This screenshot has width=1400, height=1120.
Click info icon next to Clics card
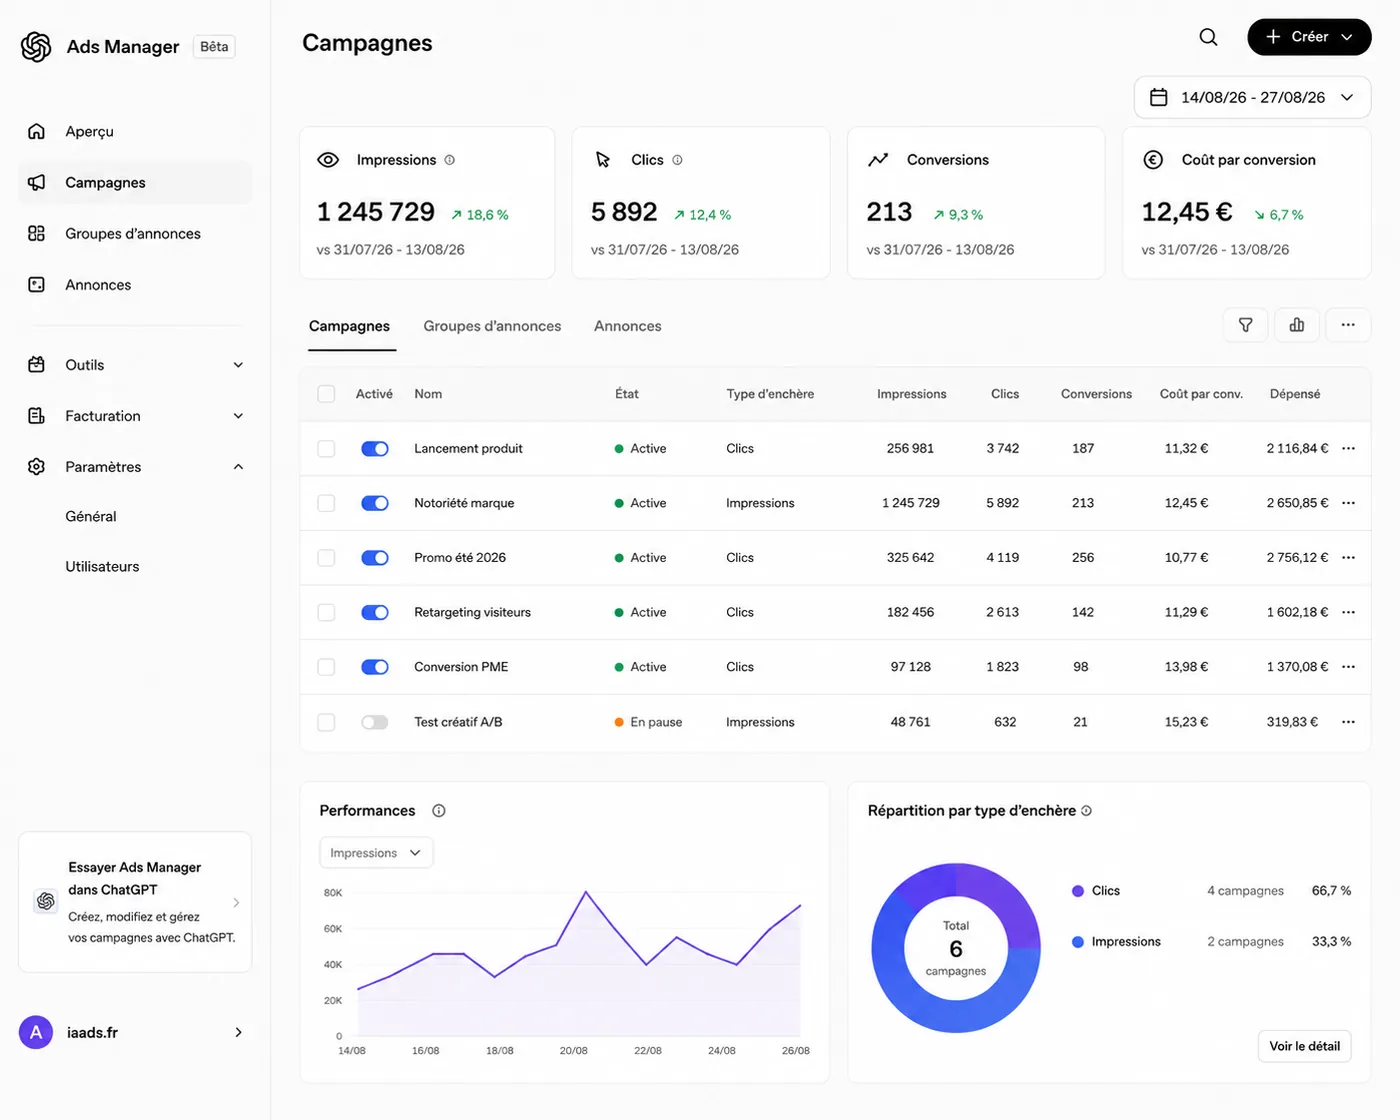678,160
